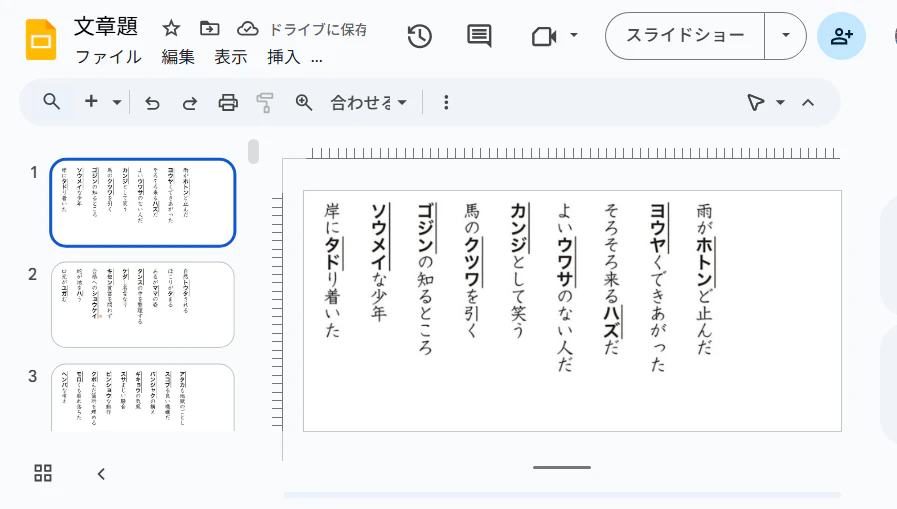
Task: Click the text 雨がホトンど止んだ
Action: pyautogui.click(x=705, y=279)
